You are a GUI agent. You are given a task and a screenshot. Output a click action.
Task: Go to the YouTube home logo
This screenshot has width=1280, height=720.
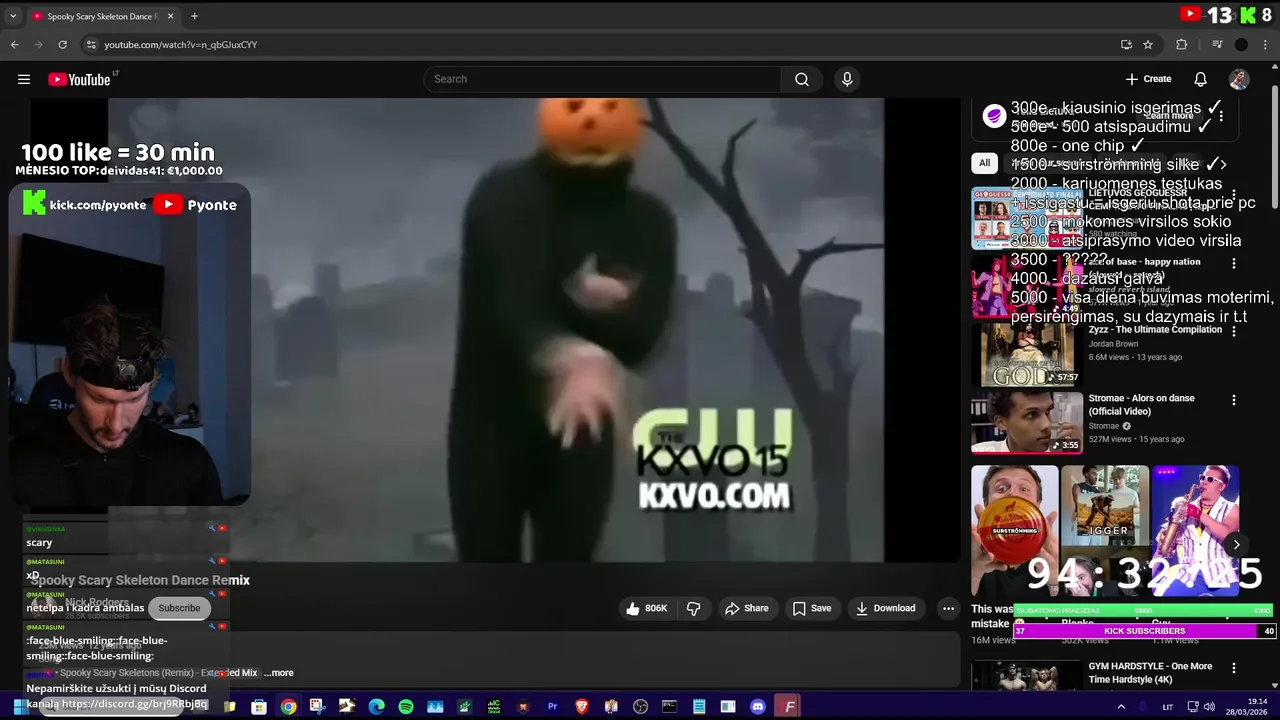pyautogui.click(x=79, y=79)
